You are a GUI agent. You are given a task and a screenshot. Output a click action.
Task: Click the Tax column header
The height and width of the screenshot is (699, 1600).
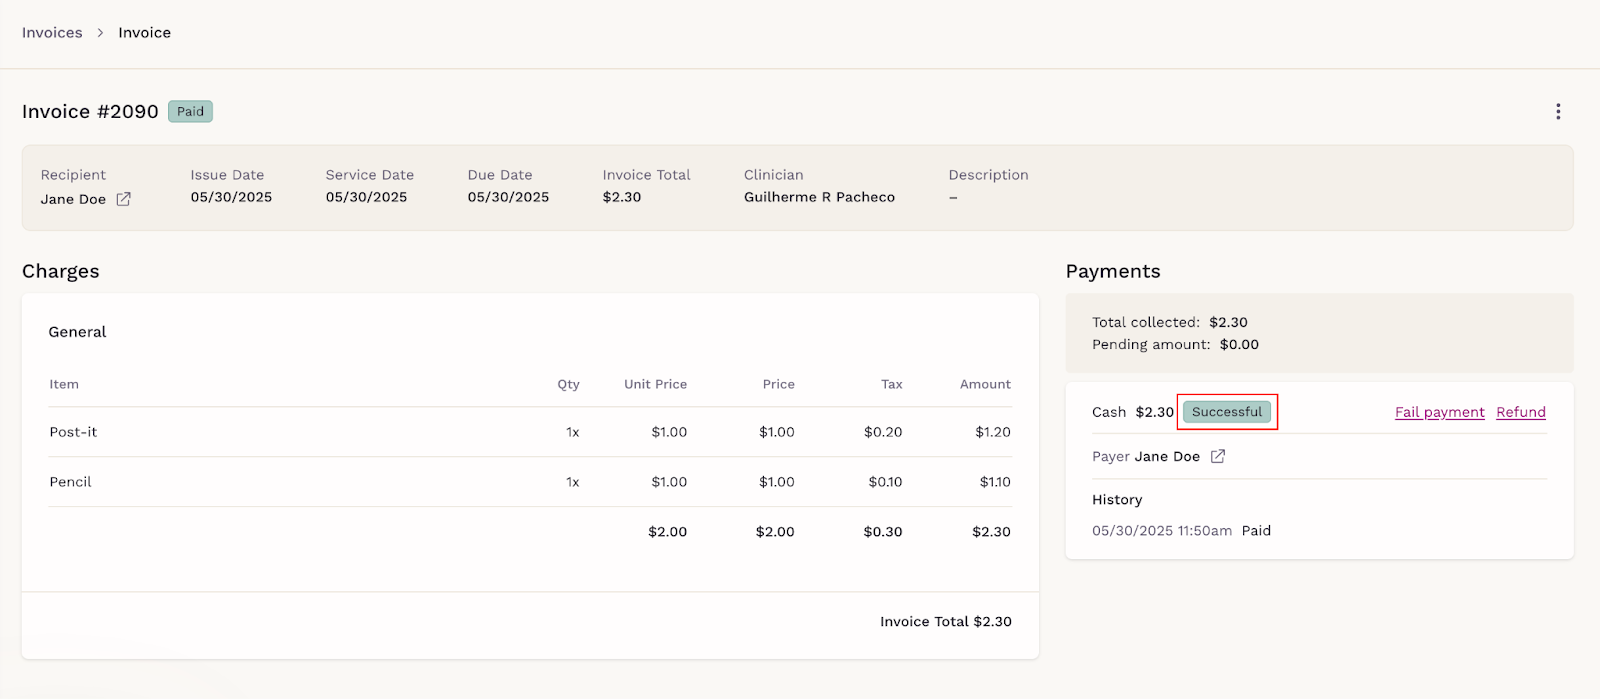pos(892,384)
